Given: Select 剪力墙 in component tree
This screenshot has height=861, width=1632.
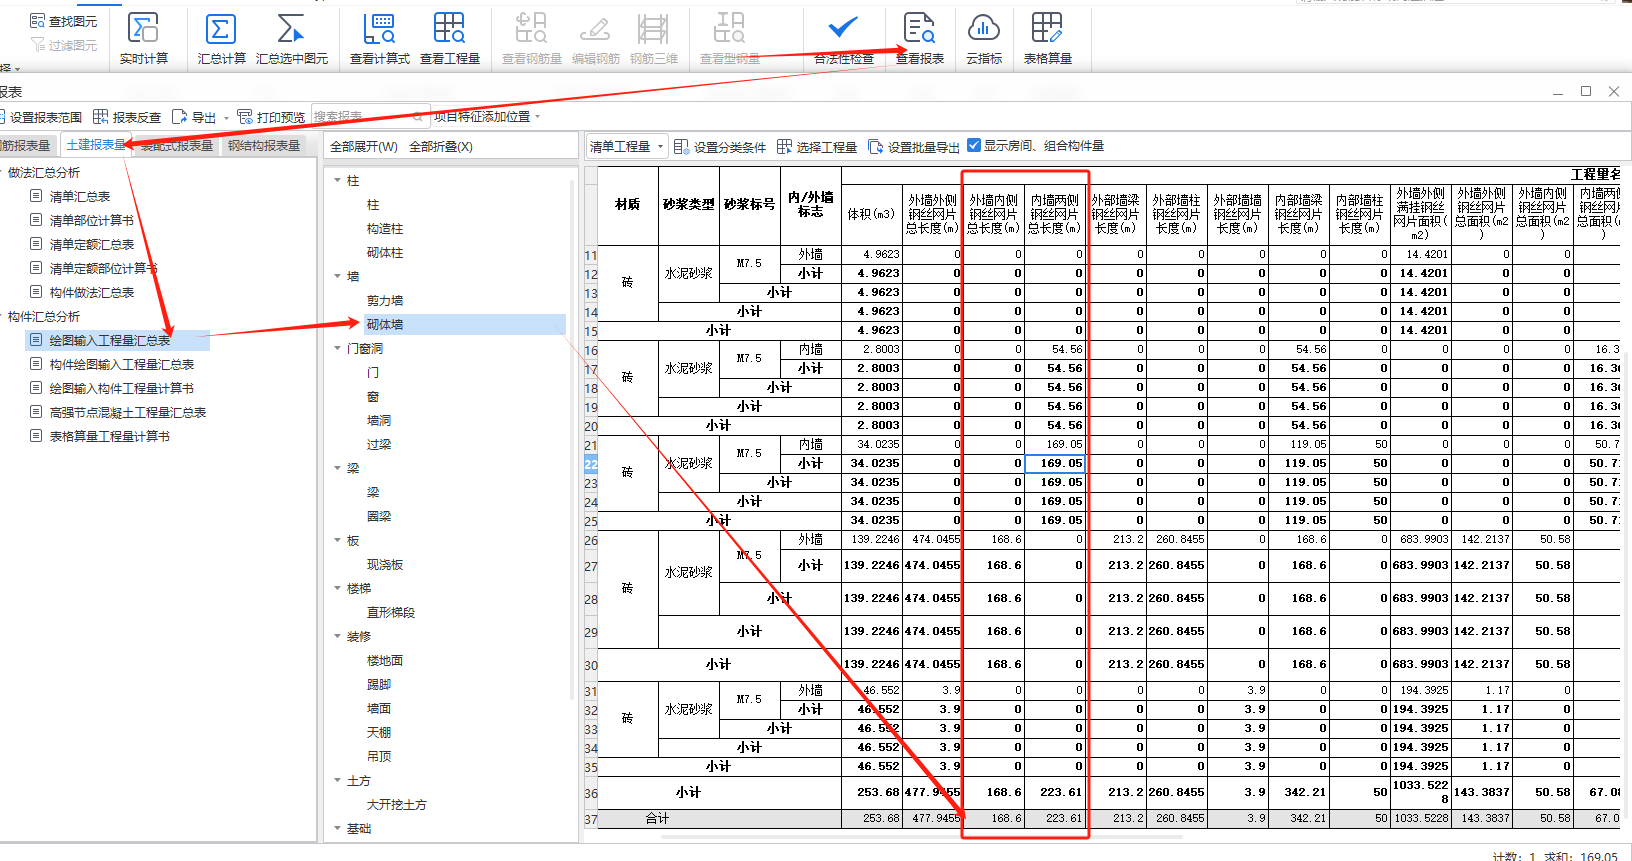Looking at the screenshot, I should tap(385, 301).
